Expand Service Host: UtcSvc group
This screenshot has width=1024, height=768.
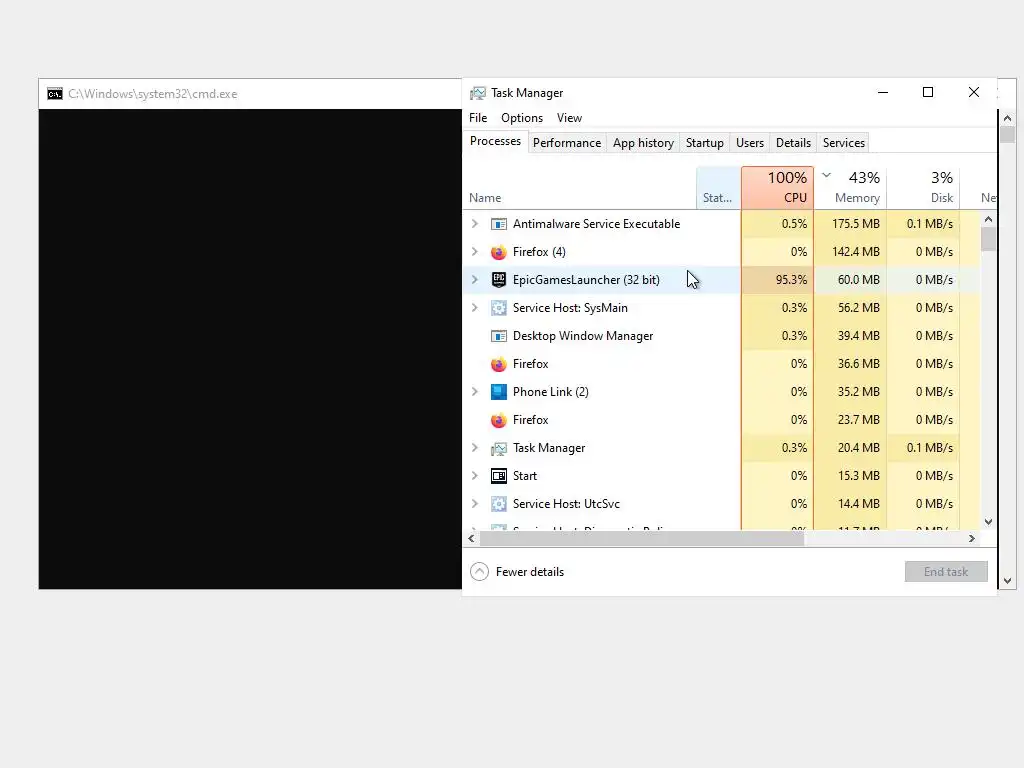coord(475,504)
